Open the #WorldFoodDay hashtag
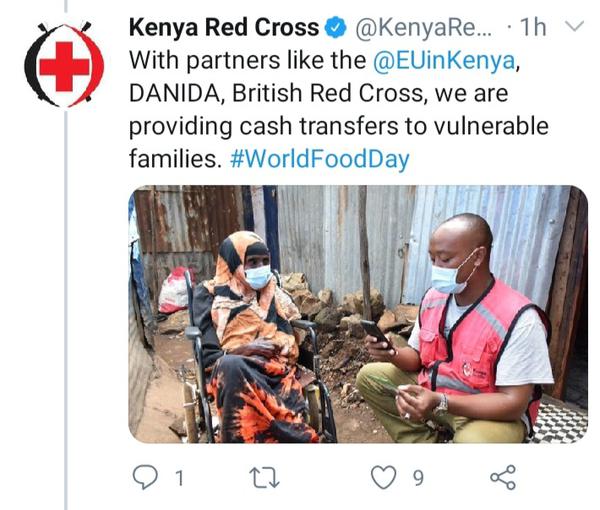600x510 pixels. tap(320, 159)
